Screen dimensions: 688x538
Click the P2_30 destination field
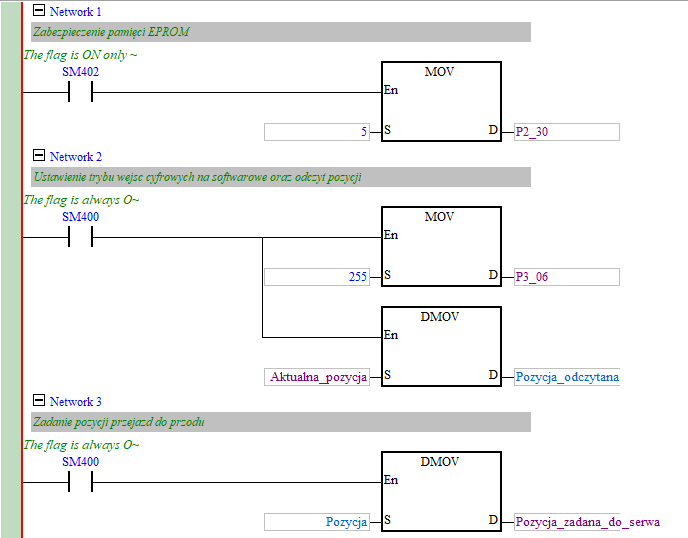[565, 132]
